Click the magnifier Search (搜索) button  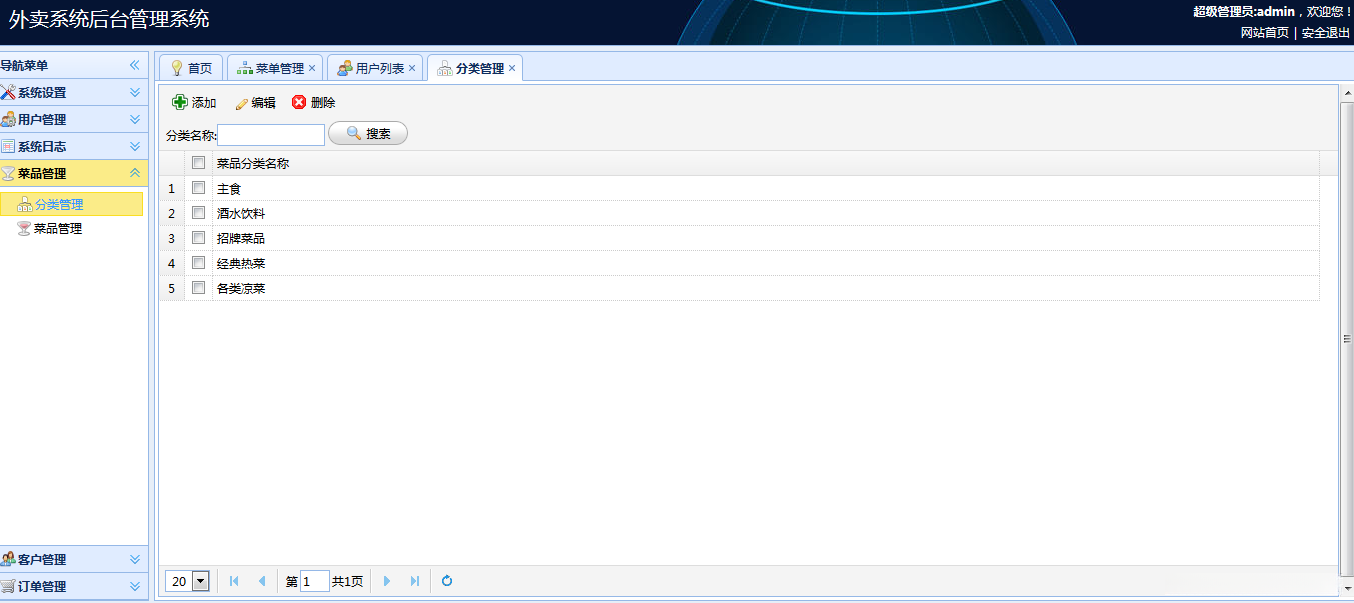(x=368, y=133)
